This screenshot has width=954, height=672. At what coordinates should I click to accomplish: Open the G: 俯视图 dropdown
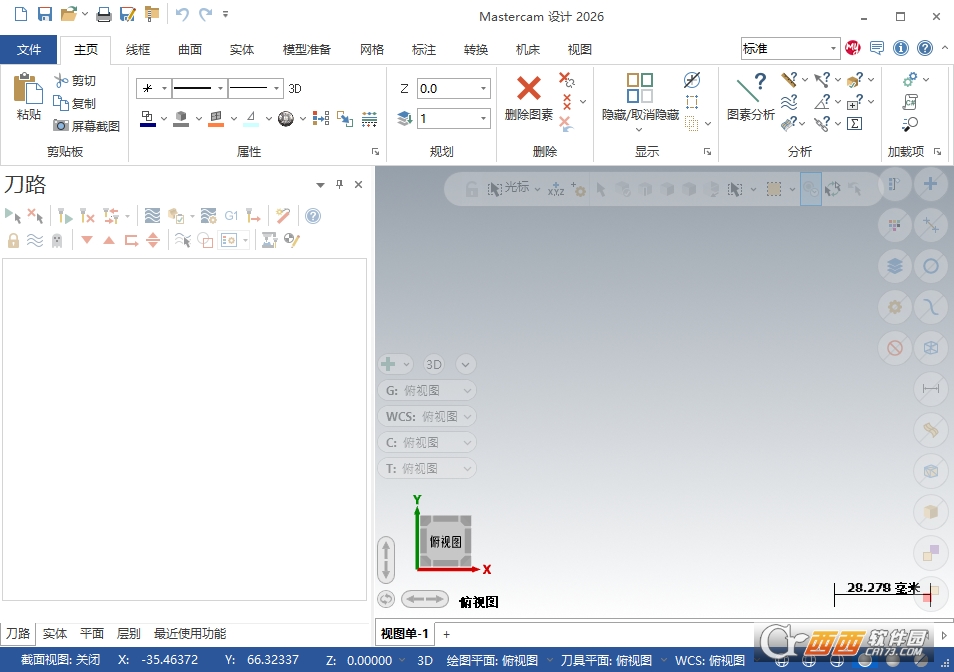(x=427, y=390)
